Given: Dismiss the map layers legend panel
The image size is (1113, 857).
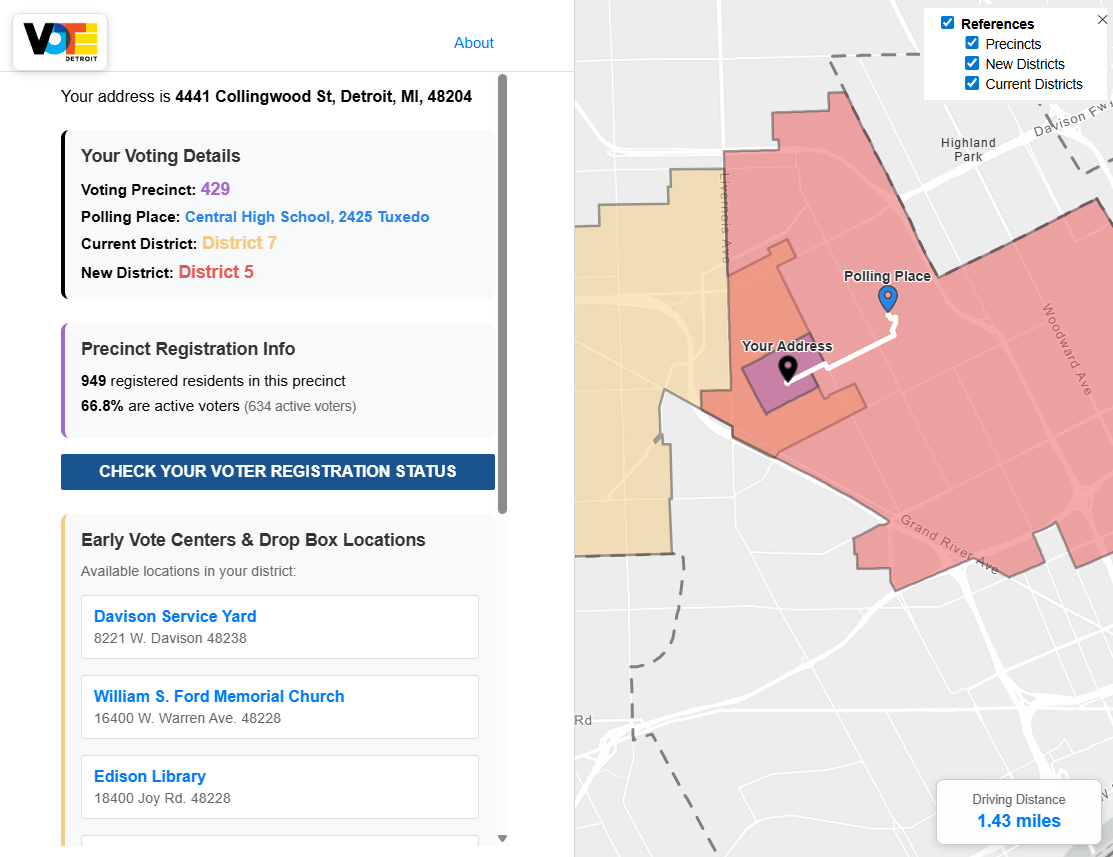Looking at the screenshot, I should [x=1103, y=18].
